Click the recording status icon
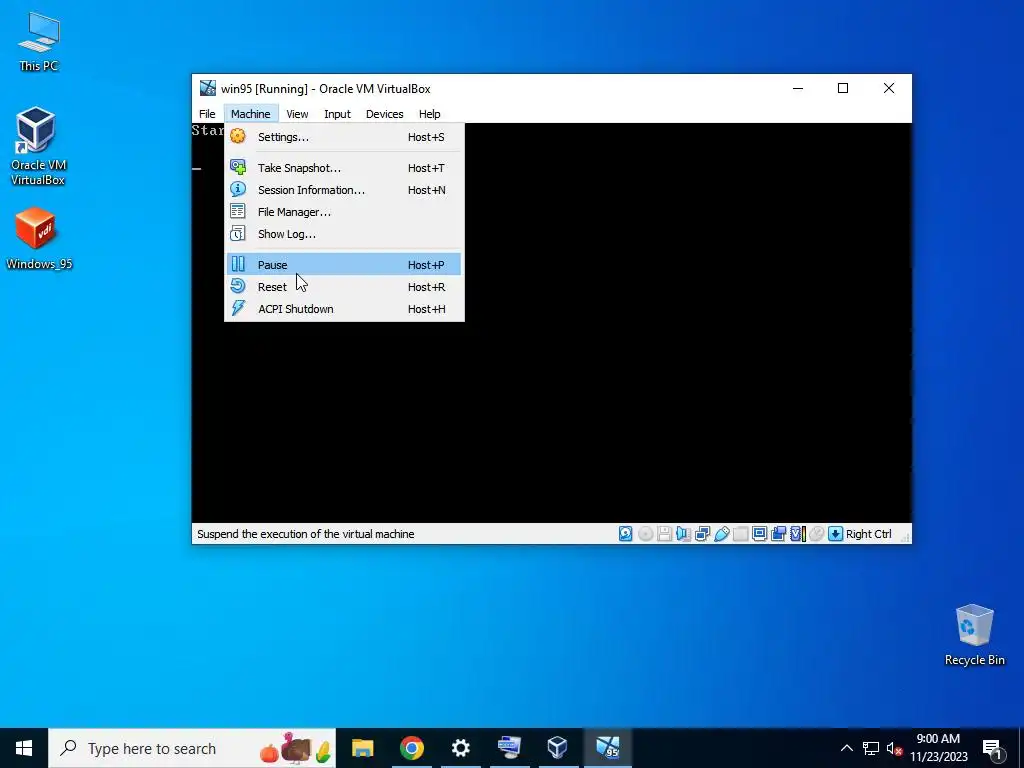The image size is (1024, 768). tap(778, 534)
